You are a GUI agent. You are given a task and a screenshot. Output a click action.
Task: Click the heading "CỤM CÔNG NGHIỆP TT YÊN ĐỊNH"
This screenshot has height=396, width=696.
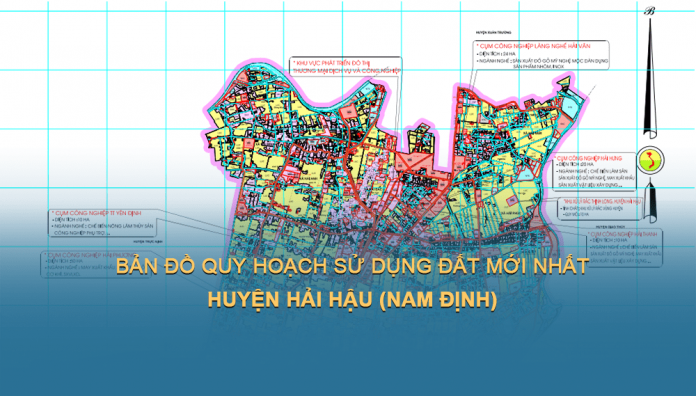(x=97, y=214)
